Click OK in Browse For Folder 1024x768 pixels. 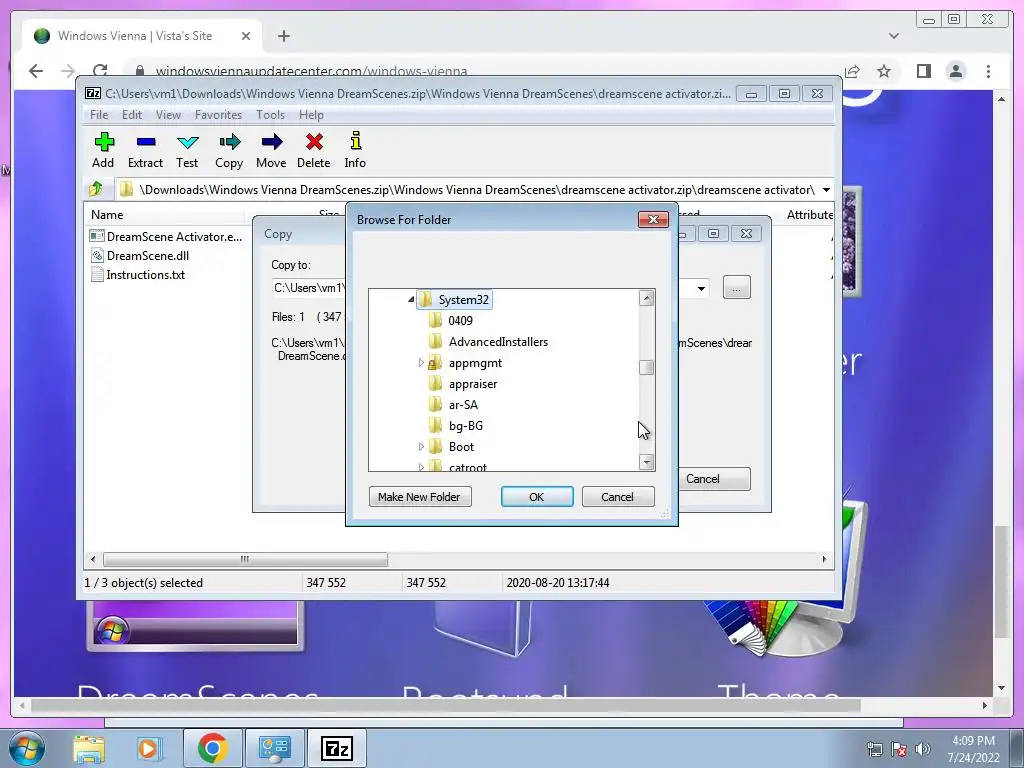(537, 496)
